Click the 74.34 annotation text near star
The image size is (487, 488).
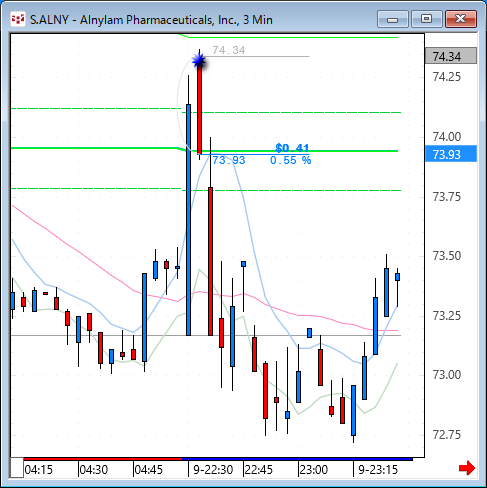[x=229, y=50]
